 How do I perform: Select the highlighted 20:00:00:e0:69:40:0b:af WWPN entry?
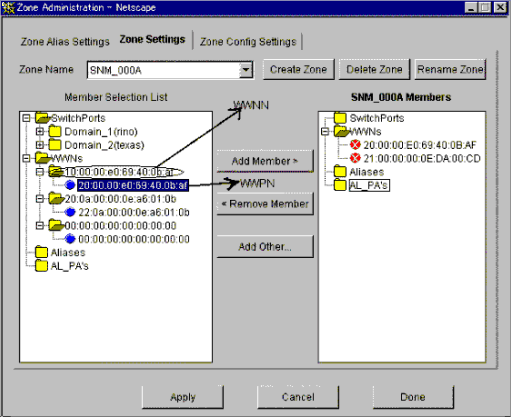click(133, 185)
